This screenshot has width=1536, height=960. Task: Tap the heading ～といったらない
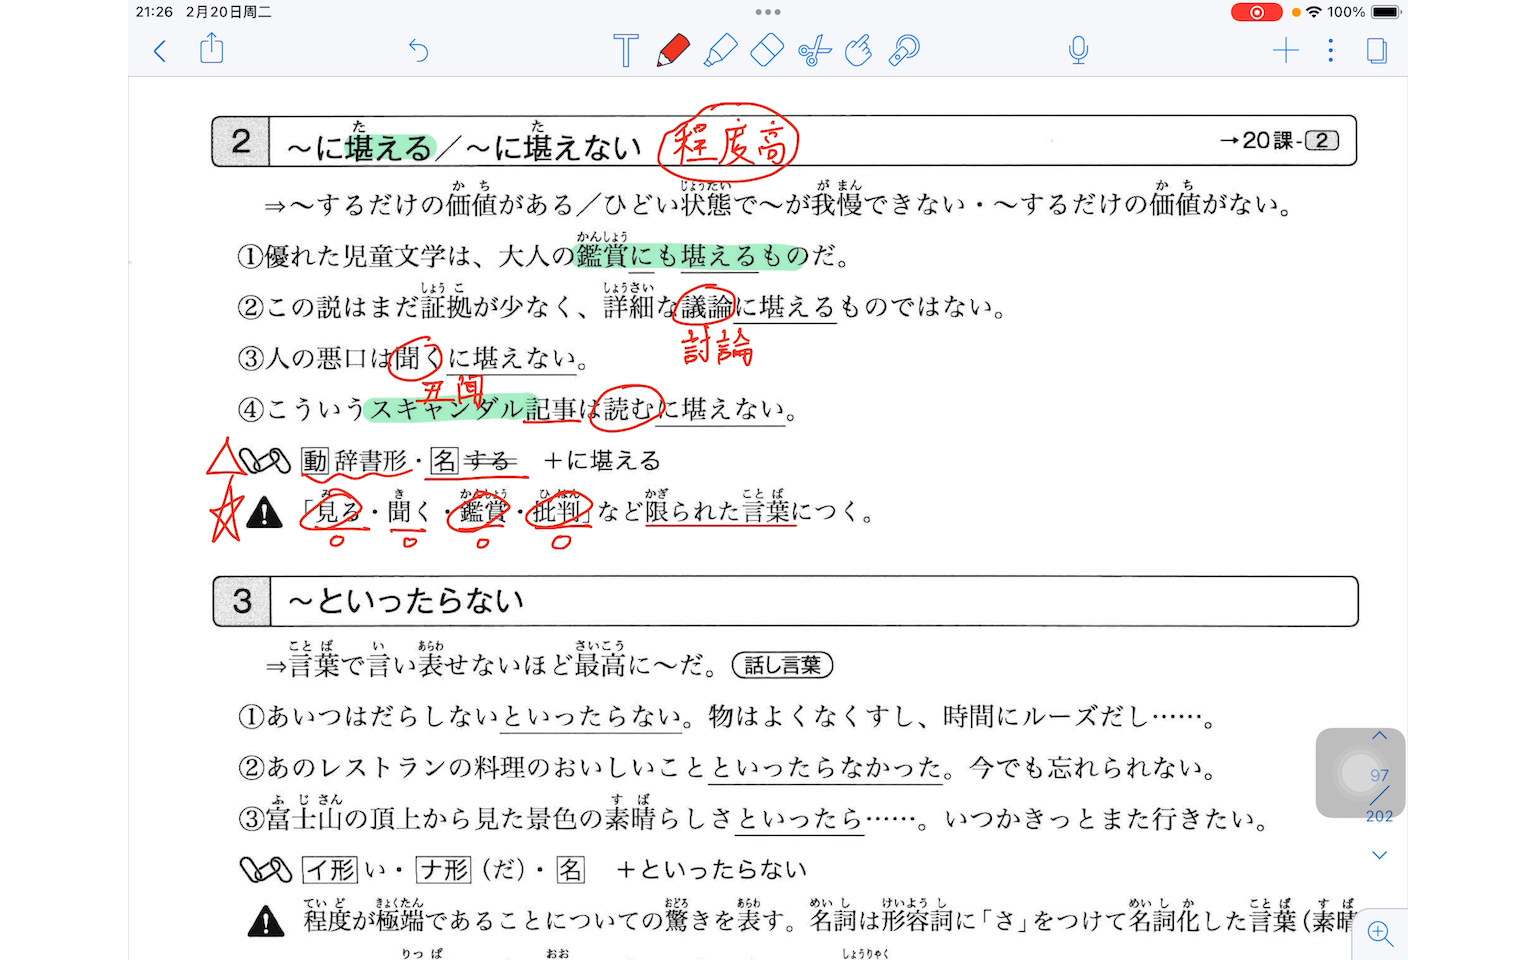point(406,601)
